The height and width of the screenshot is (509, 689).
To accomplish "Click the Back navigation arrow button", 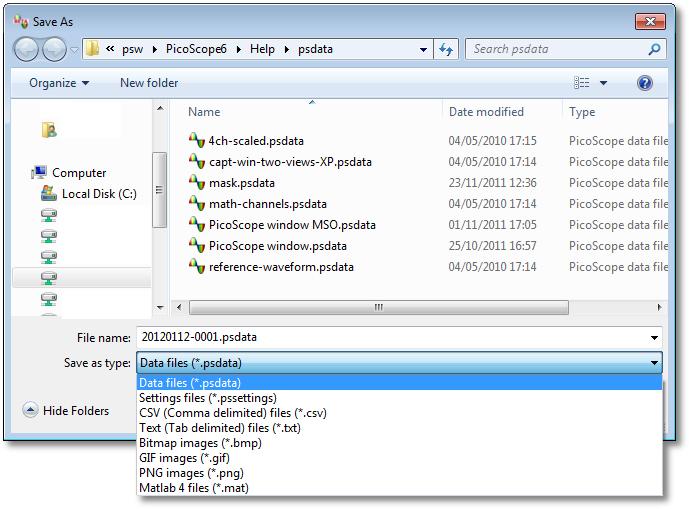I will (26, 49).
